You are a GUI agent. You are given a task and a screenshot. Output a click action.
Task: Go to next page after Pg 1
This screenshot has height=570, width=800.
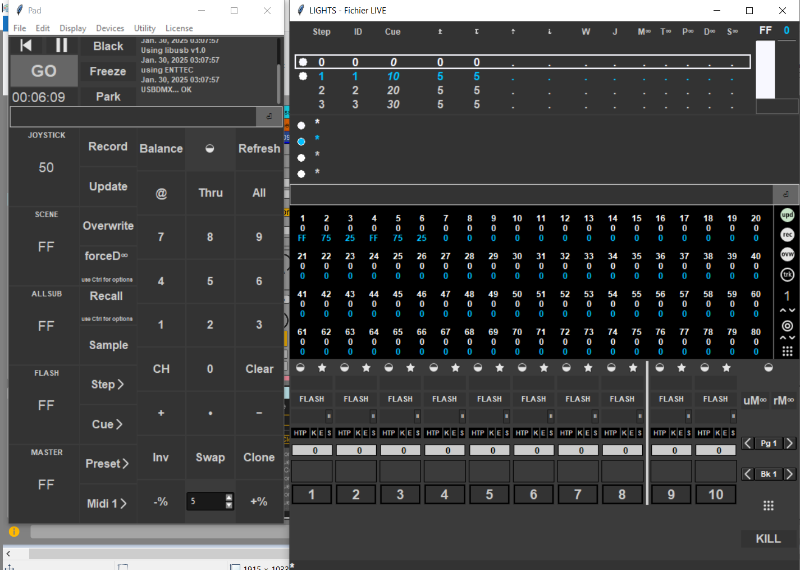pyautogui.click(x=790, y=443)
